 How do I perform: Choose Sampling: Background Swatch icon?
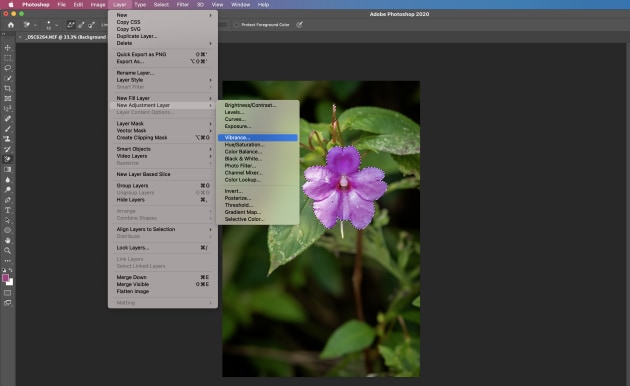pyautogui.click(x=91, y=25)
